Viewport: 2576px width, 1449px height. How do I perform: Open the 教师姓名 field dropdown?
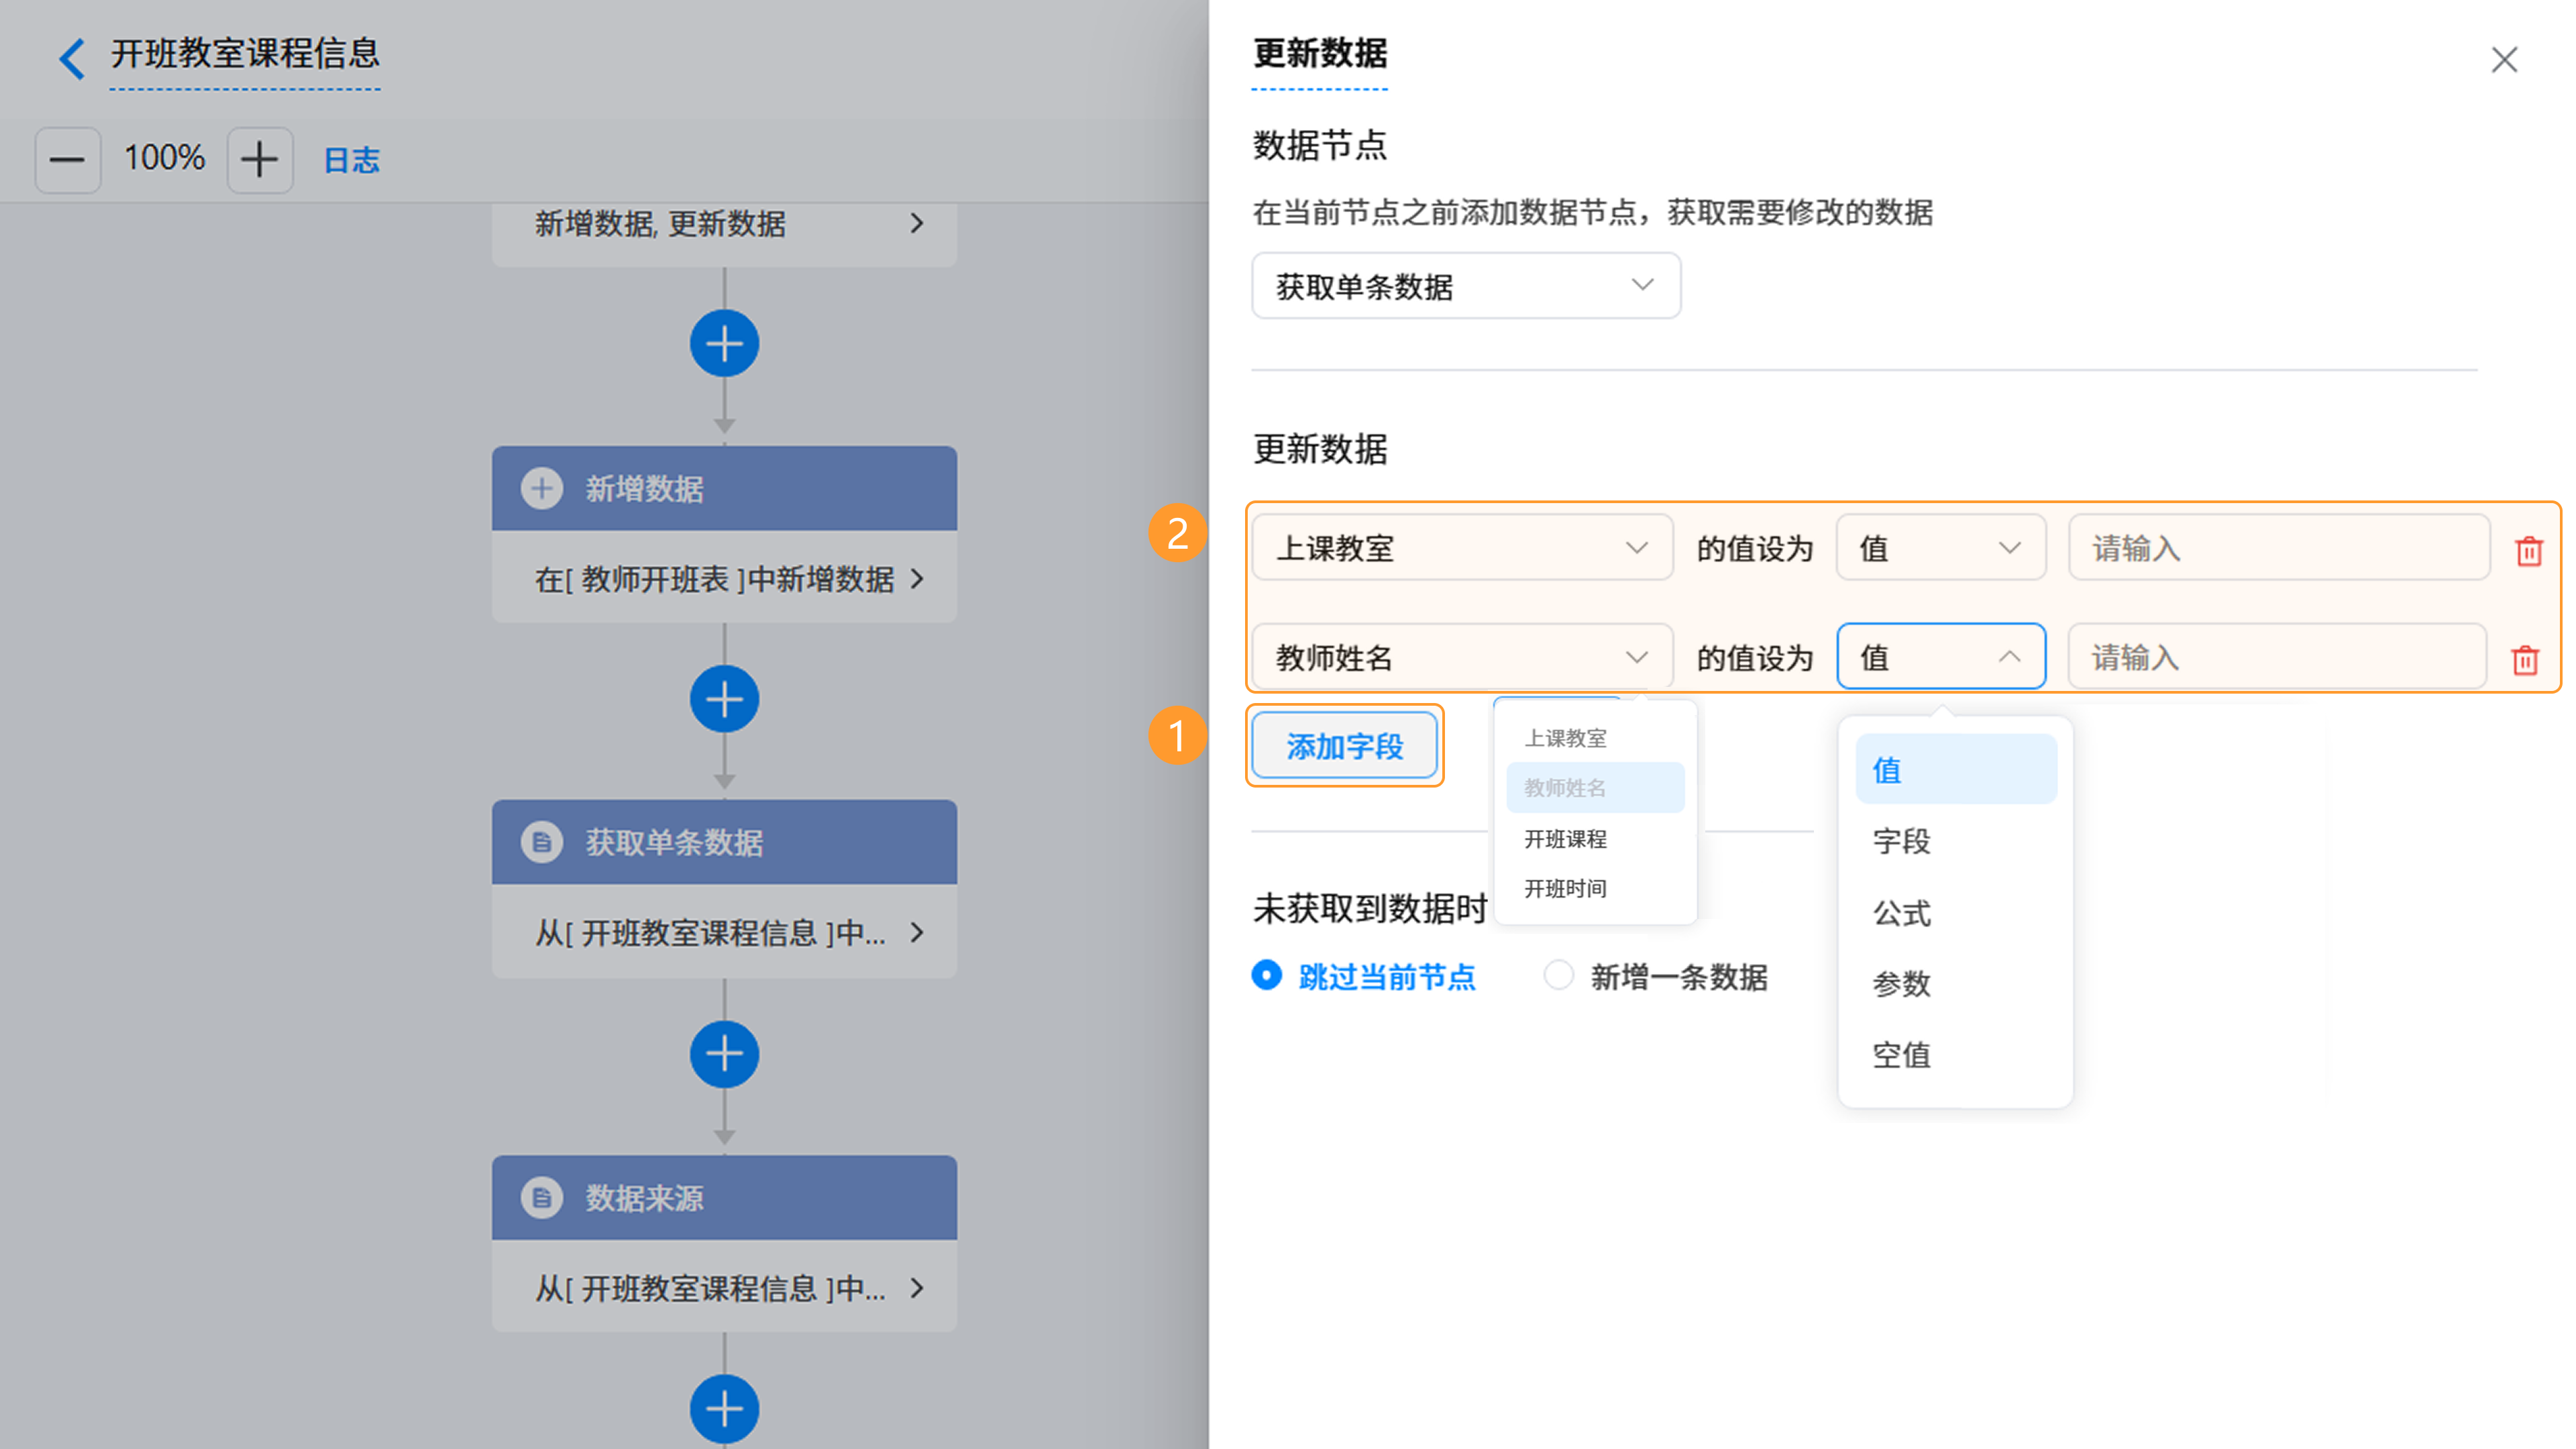click(x=1462, y=657)
